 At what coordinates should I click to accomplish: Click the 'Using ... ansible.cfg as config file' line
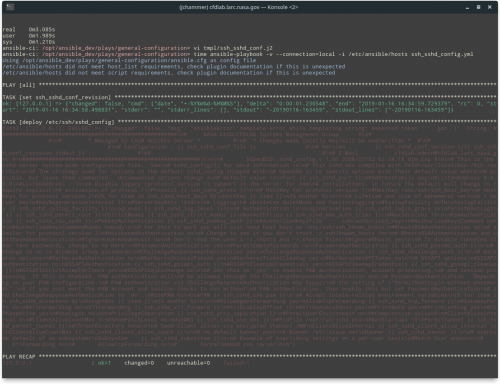[129, 60]
